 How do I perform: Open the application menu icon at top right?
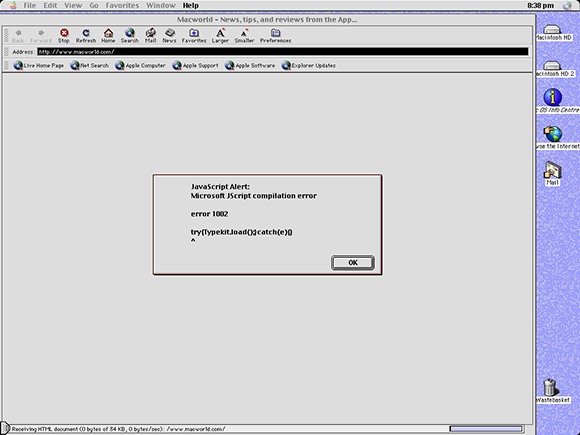pos(567,5)
